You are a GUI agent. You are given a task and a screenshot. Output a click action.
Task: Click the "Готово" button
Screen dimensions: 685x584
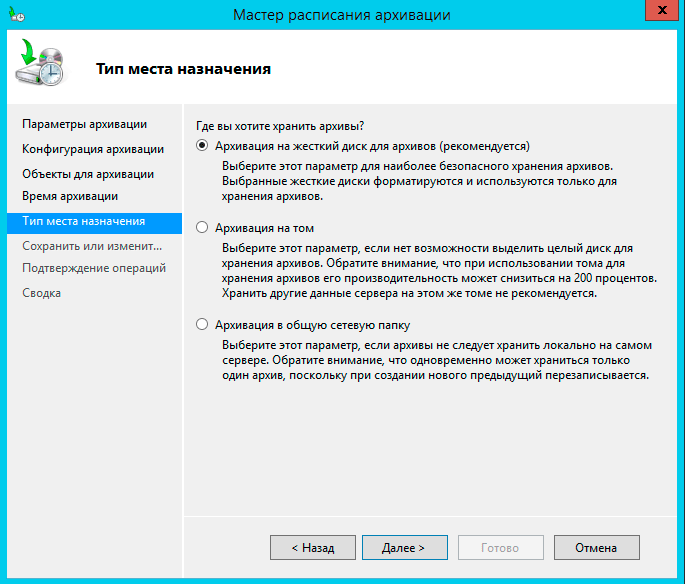[x=500, y=548]
